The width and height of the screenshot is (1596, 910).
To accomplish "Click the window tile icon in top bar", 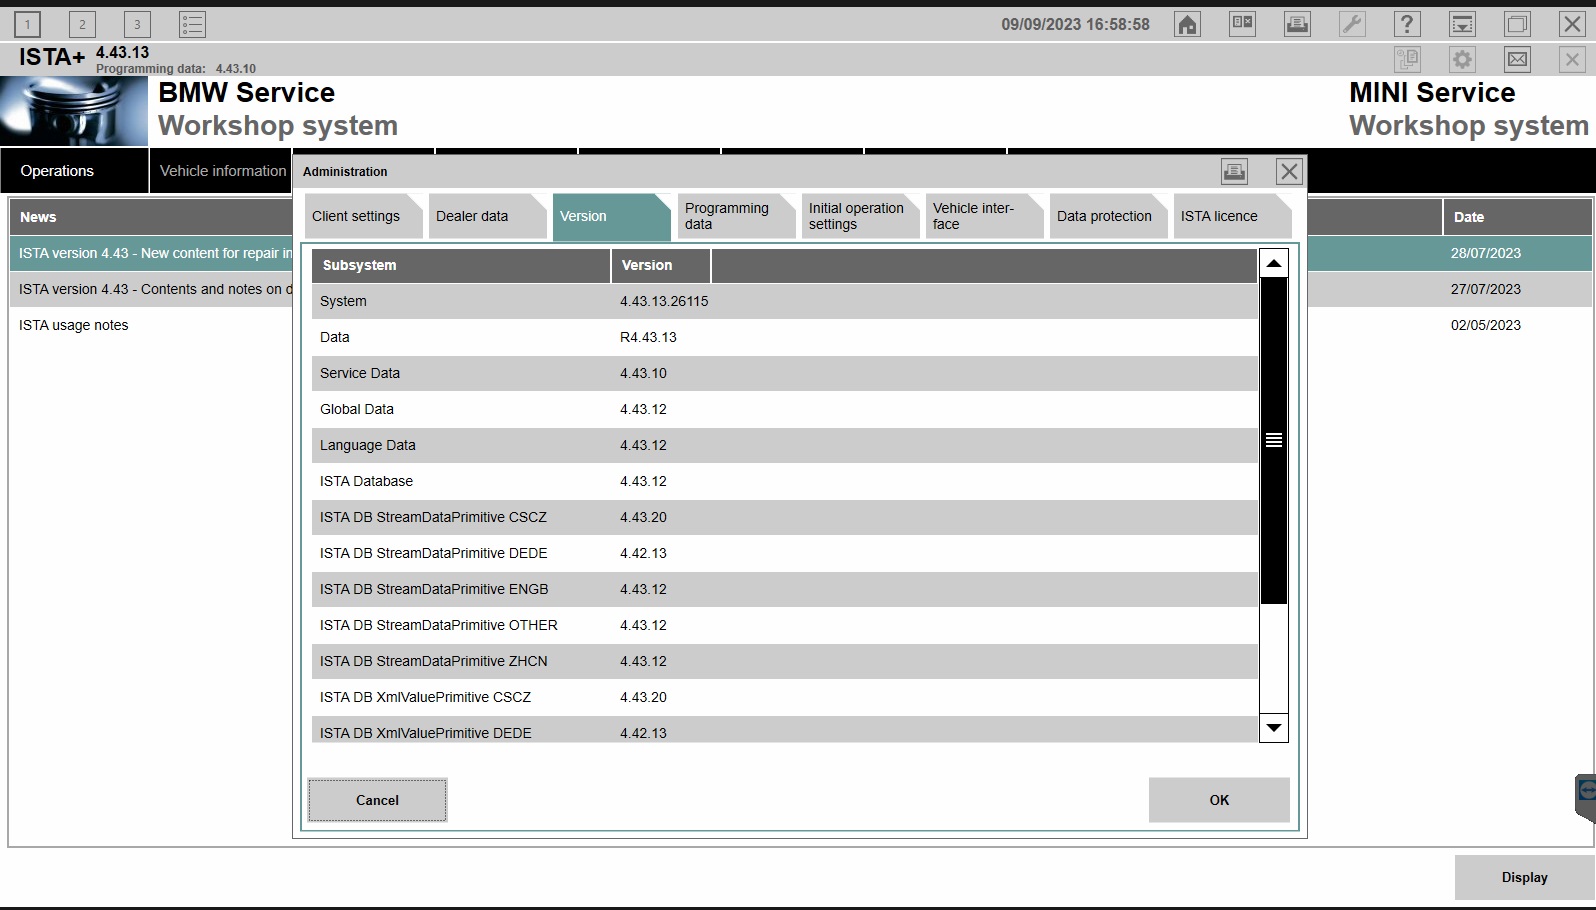I will pos(1517,24).
